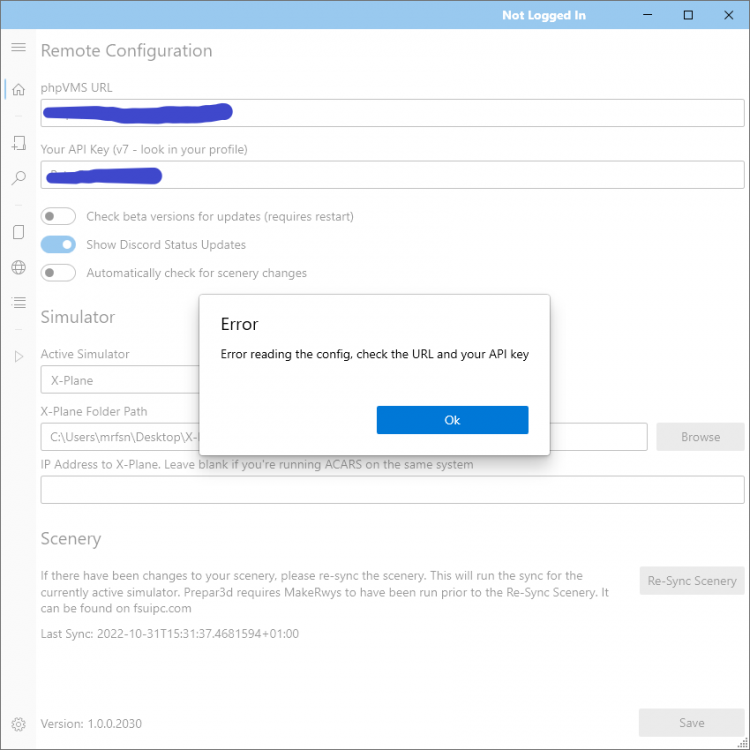Save the configuration settings

click(691, 723)
